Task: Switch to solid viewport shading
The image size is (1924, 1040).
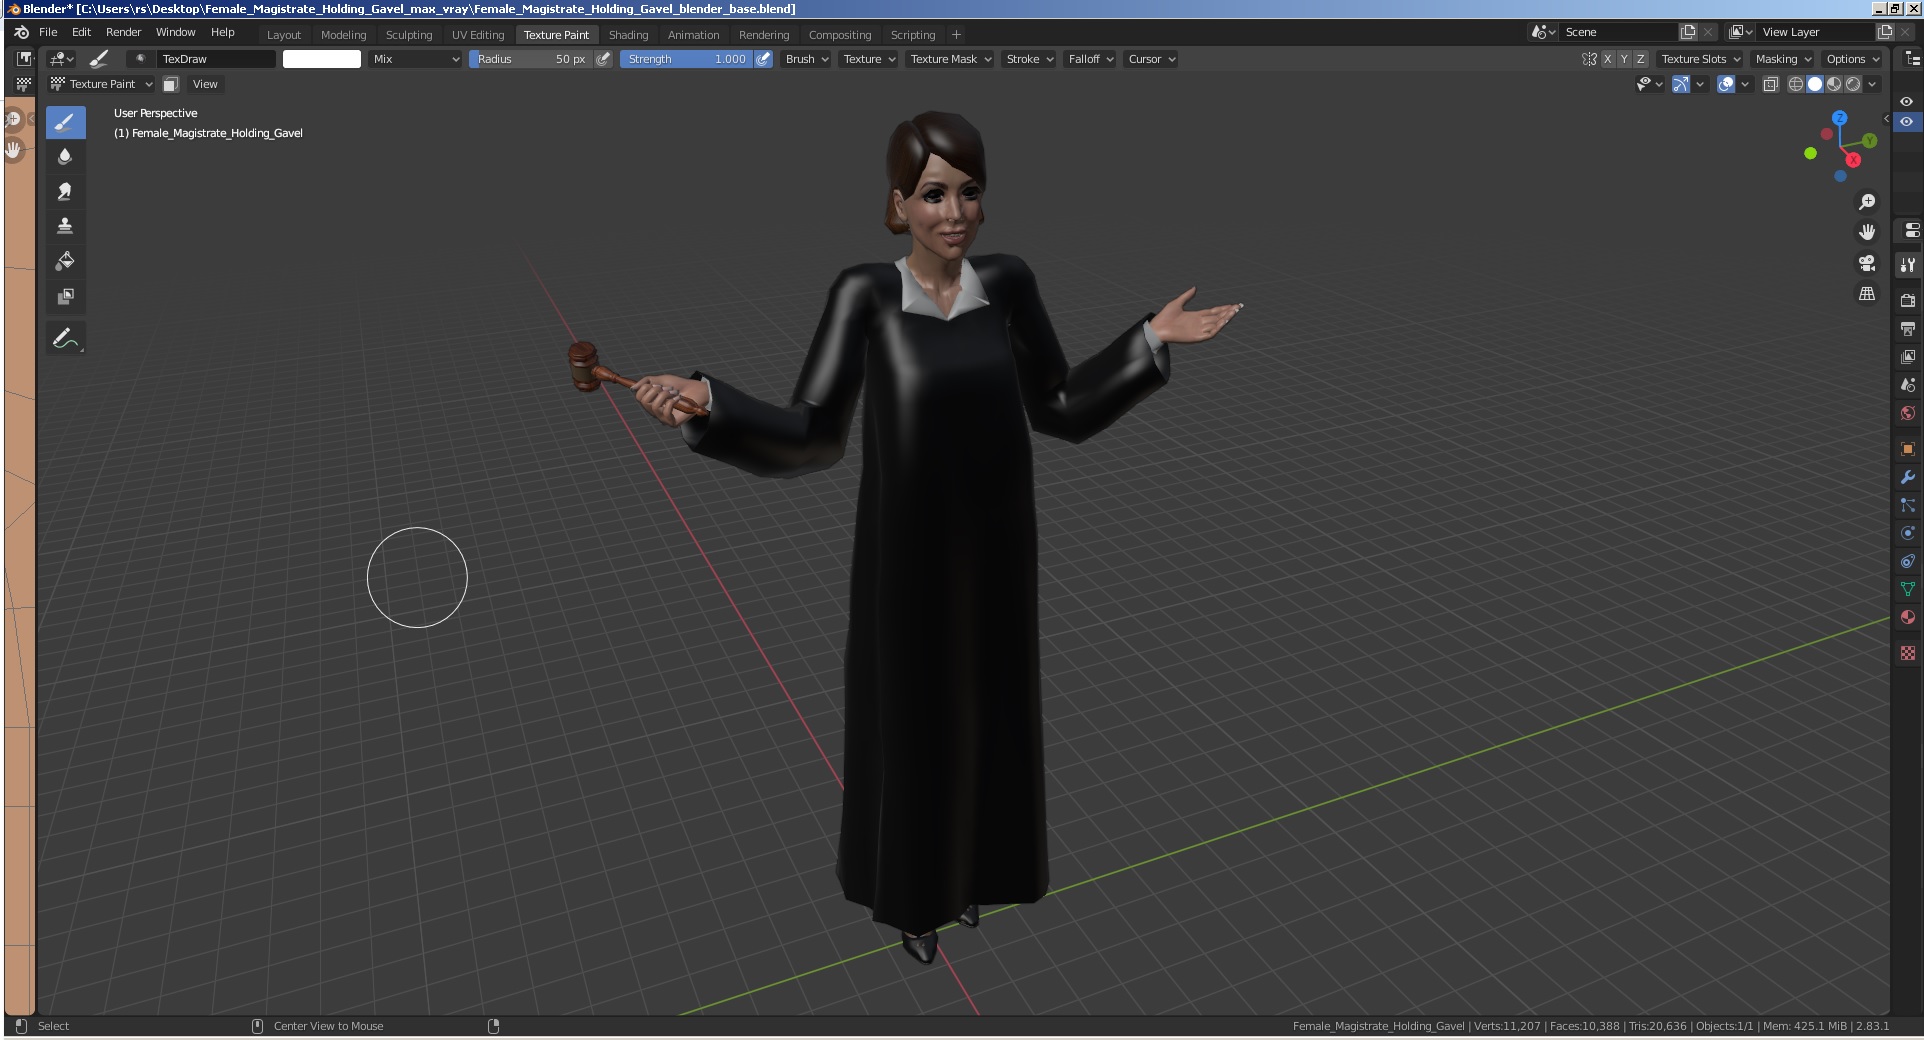Action: (x=1815, y=84)
